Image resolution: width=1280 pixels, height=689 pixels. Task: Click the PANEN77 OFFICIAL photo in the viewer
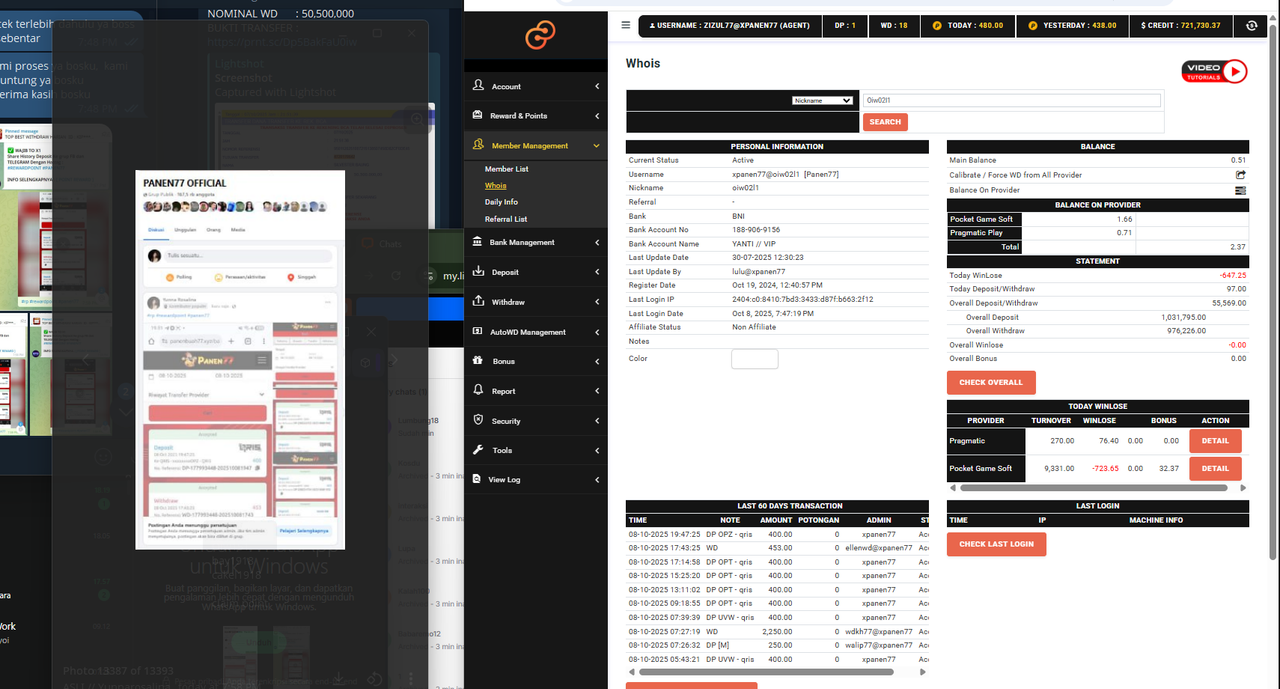240,359
